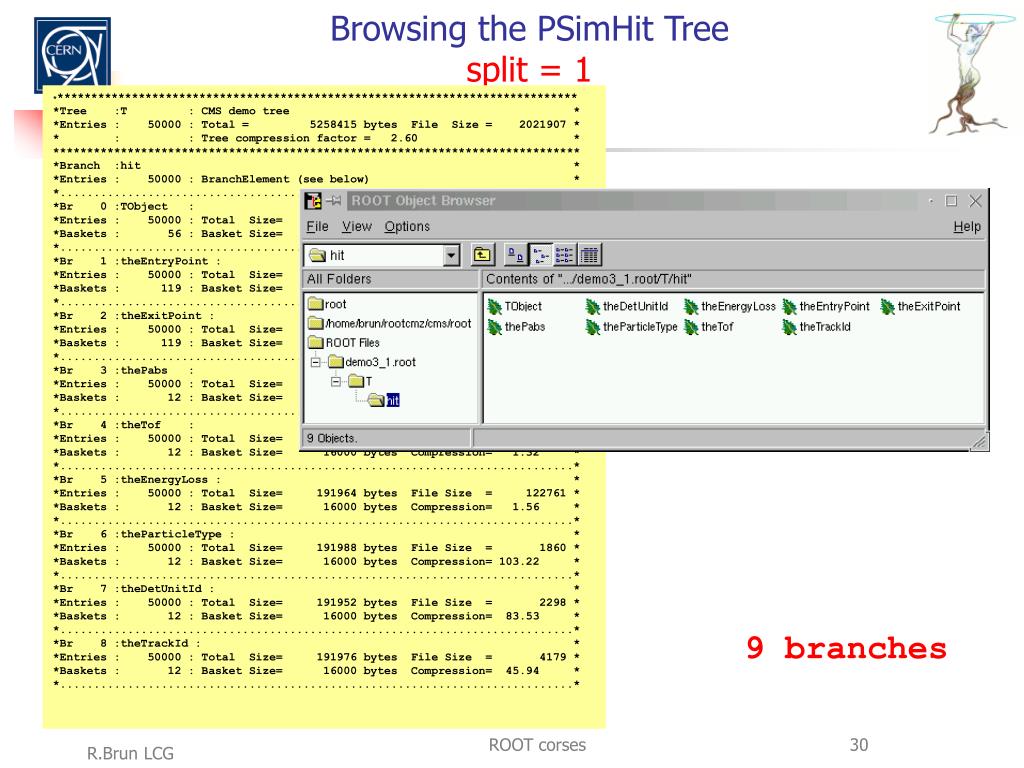
Task: Click the CERN logo on slide
Action: [72, 55]
